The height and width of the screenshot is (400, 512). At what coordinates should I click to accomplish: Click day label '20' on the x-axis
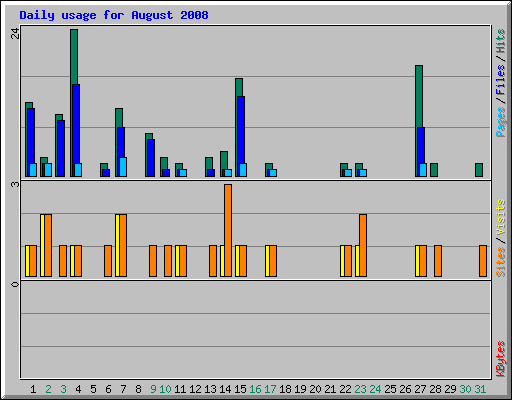tap(315, 389)
